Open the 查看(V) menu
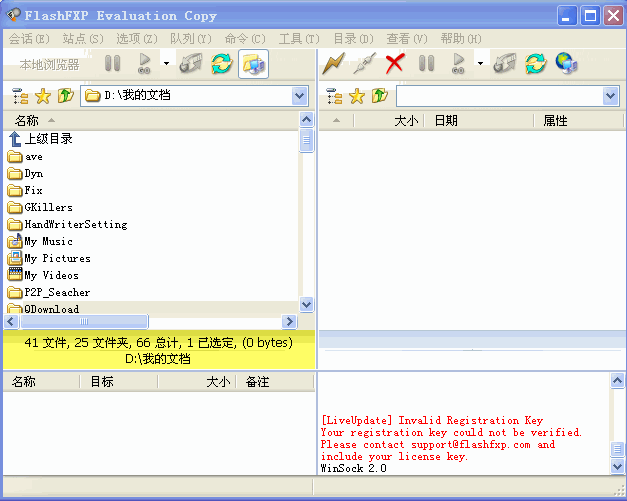 tap(407, 39)
